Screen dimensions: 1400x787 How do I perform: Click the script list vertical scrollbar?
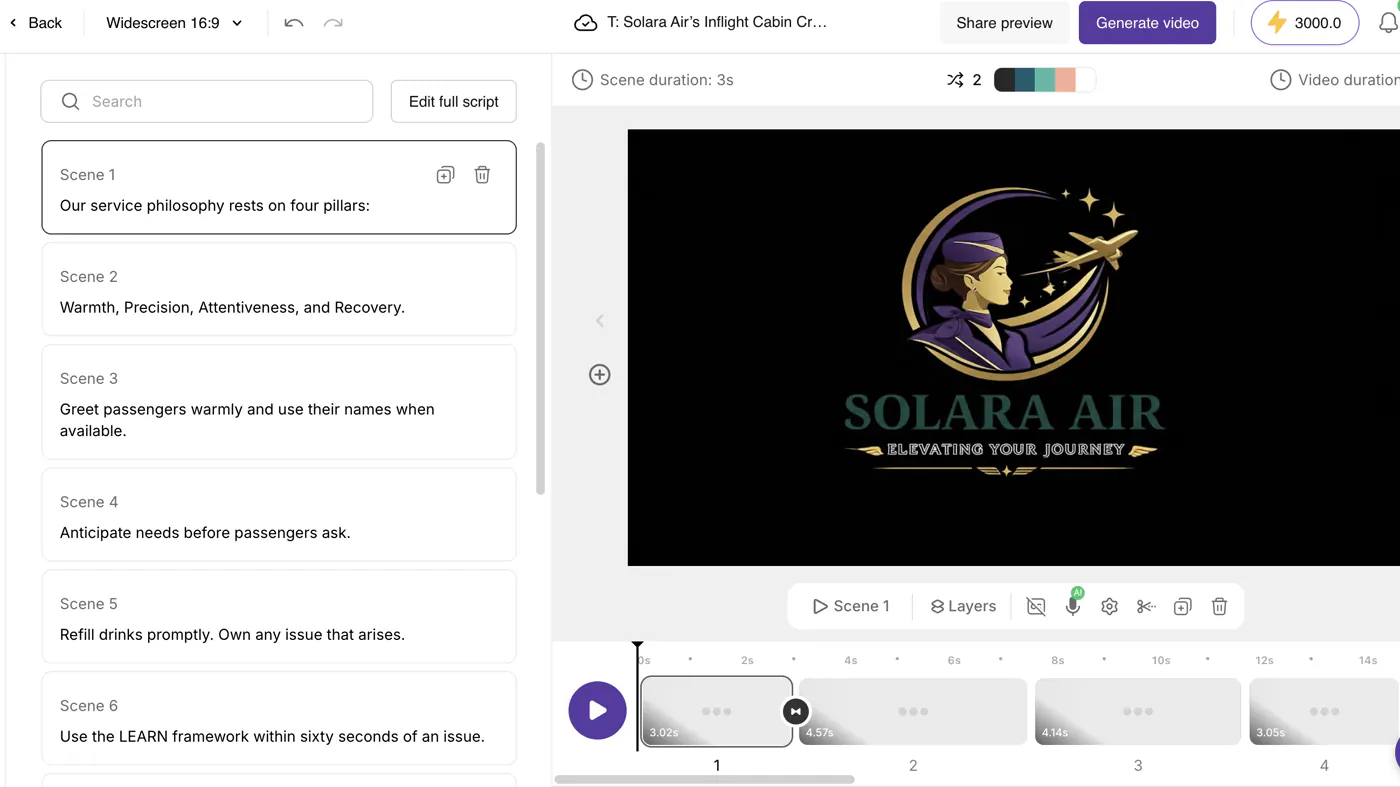(x=541, y=318)
